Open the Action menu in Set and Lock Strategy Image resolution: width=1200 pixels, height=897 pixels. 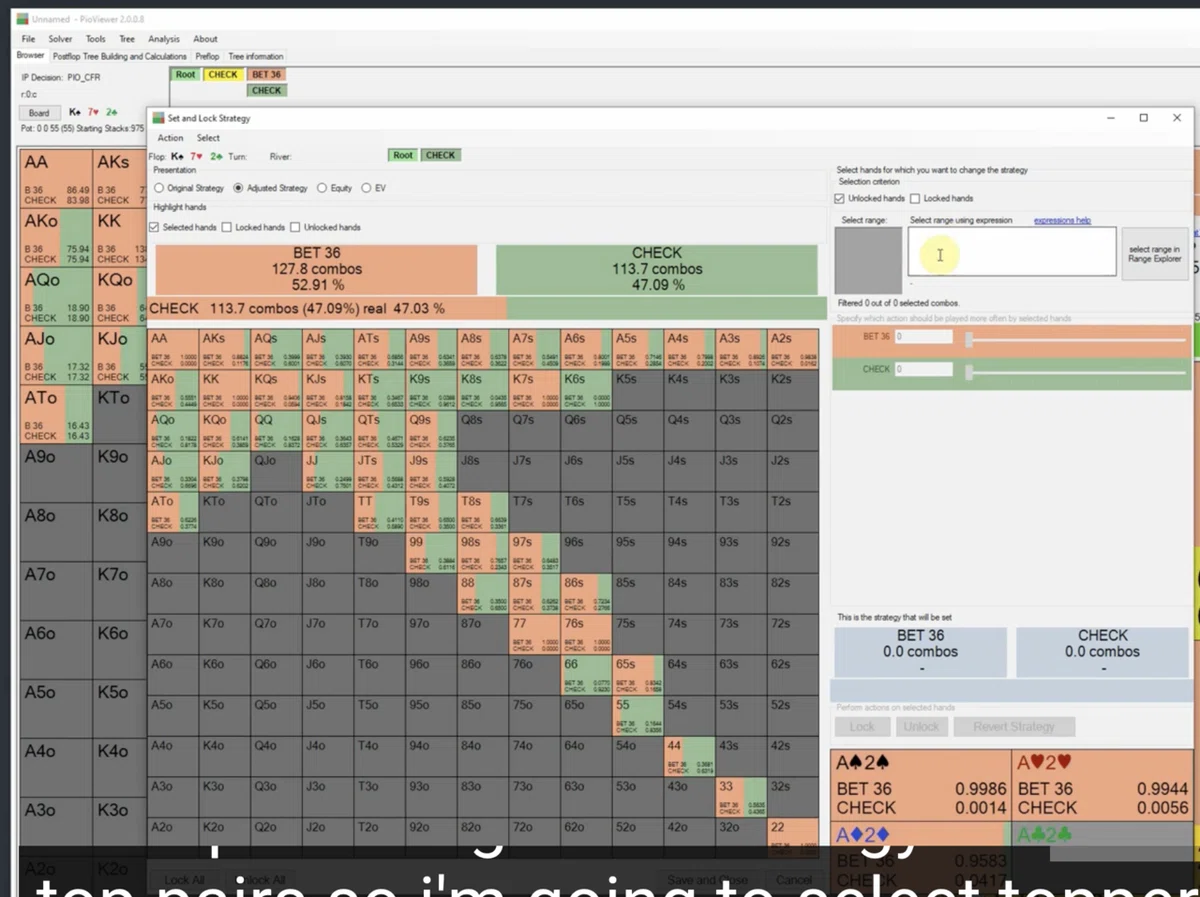(x=170, y=138)
